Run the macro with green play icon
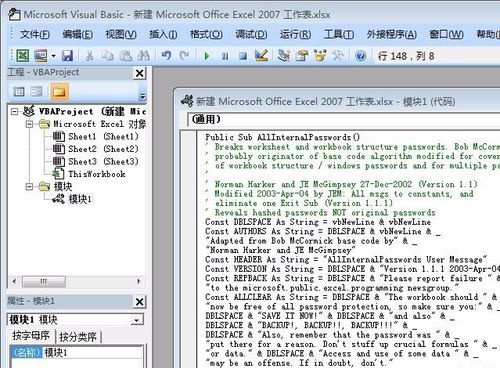 click(x=207, y=56)
